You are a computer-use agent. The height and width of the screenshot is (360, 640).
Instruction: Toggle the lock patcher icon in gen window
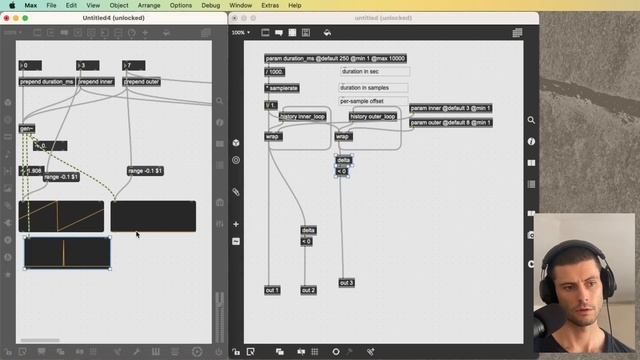236,352
